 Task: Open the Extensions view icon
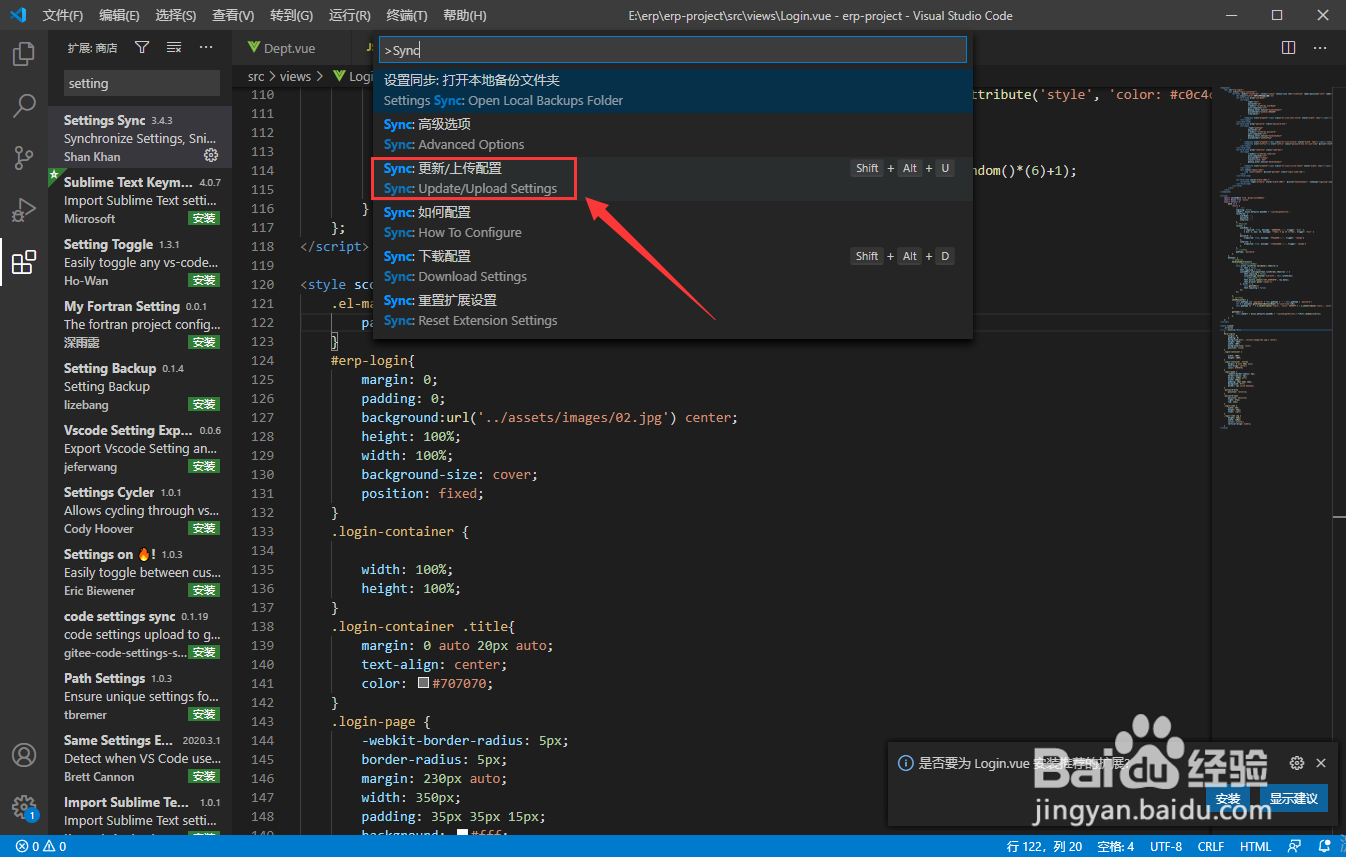(x=24, y=262)
